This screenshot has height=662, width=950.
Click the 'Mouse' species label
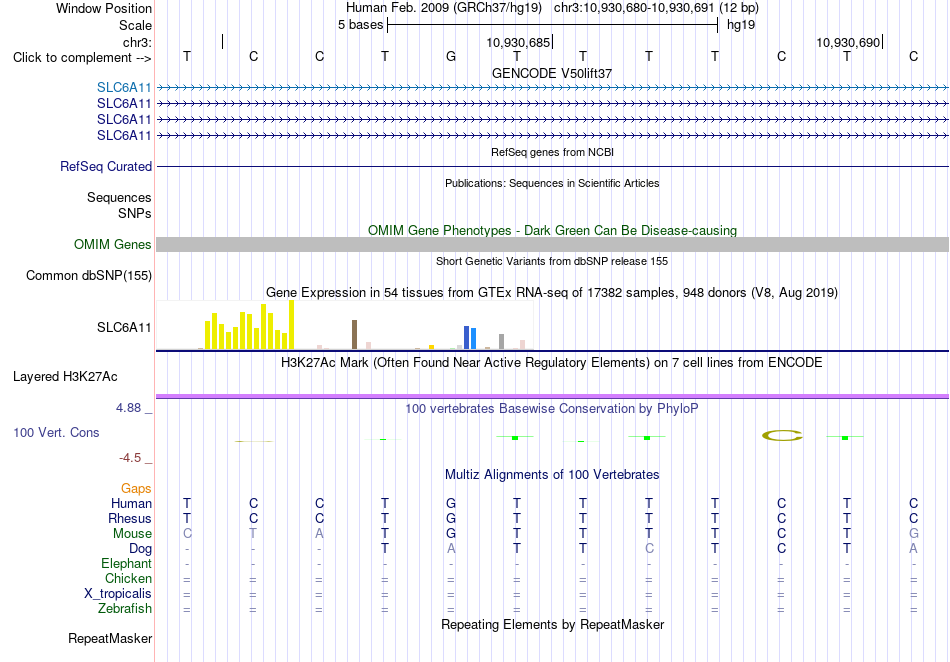[x=132, y=534]
